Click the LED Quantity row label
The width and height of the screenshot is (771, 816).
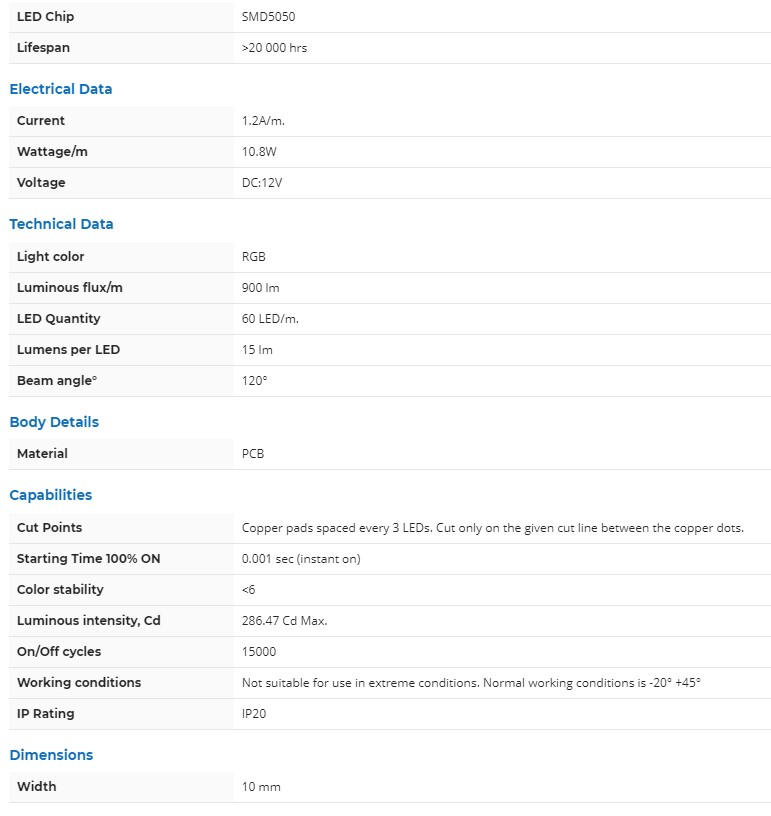point(58,319)
